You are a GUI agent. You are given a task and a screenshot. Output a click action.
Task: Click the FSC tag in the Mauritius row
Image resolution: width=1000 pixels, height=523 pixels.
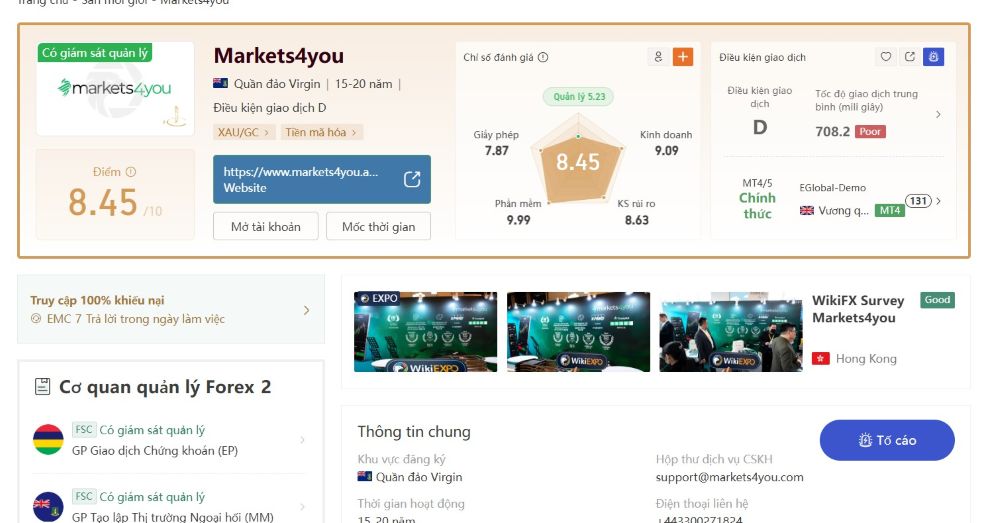click(84, 429)
